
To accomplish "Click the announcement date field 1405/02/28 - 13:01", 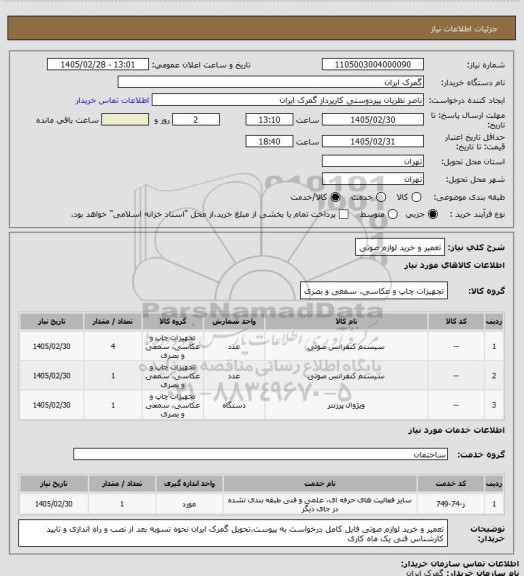I will [x=98, y=64].
